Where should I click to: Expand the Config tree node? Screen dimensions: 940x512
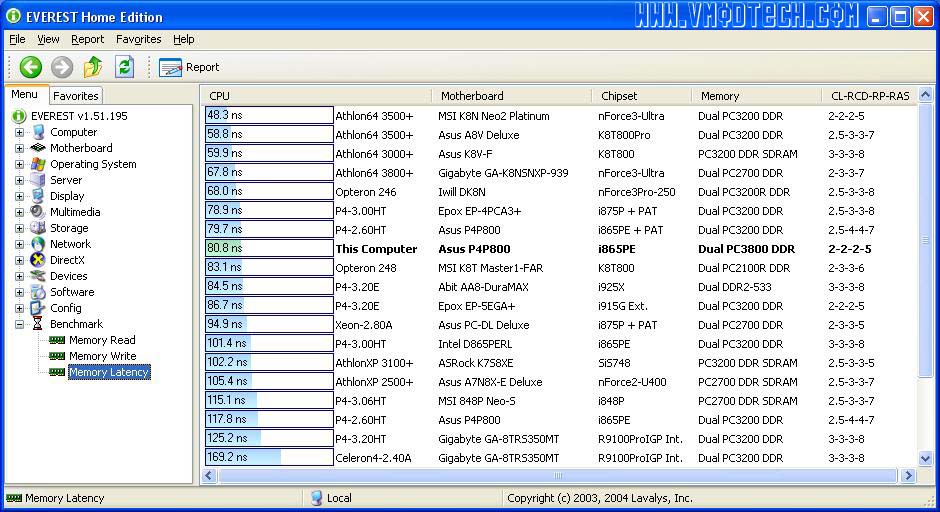[x=19, y=308]
